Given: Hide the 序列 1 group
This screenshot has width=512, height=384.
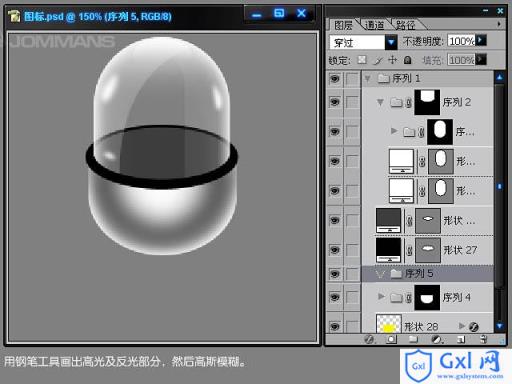Looking at the screenshot, I should tap(335, 79).
